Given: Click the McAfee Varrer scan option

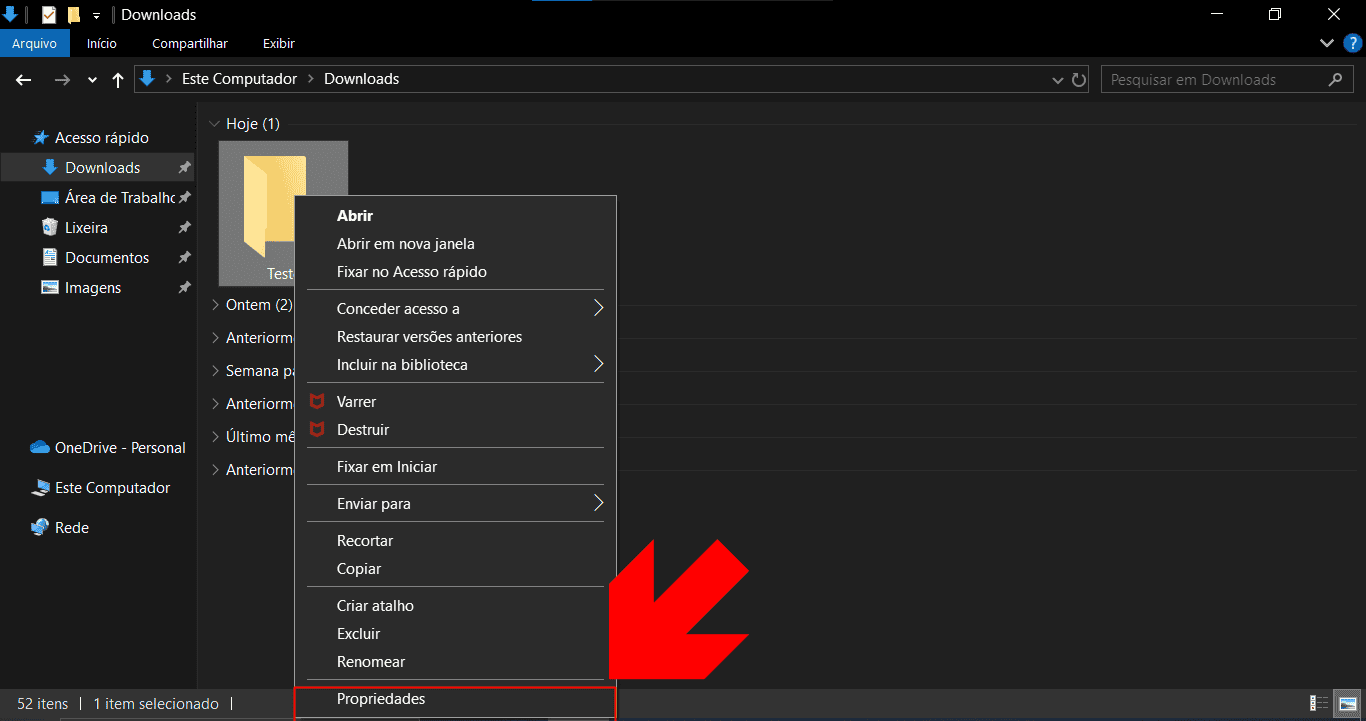Looking at the screenshot, I should (356, 401).
